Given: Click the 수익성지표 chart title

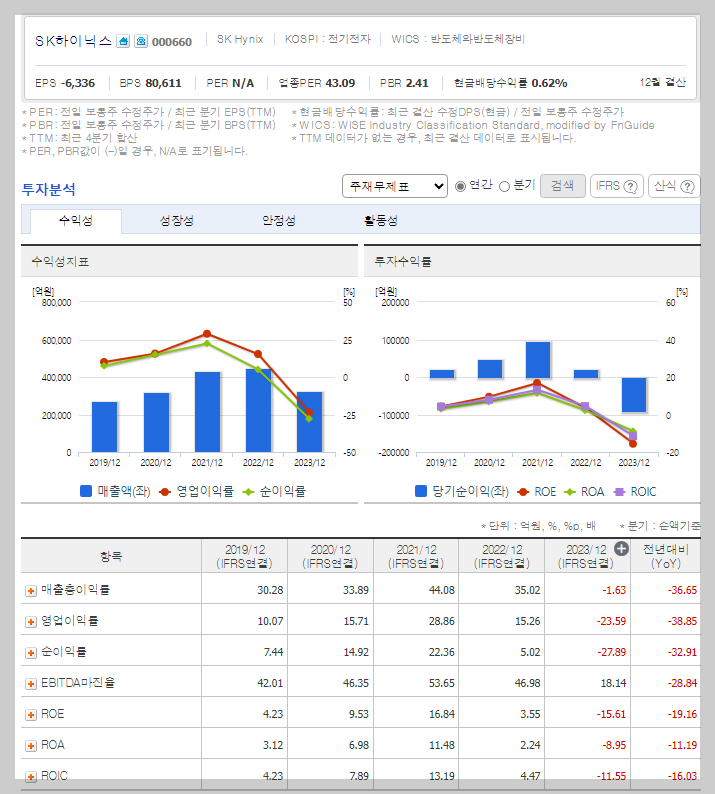Looking at the screenshot, I should [x=60, y=262].
